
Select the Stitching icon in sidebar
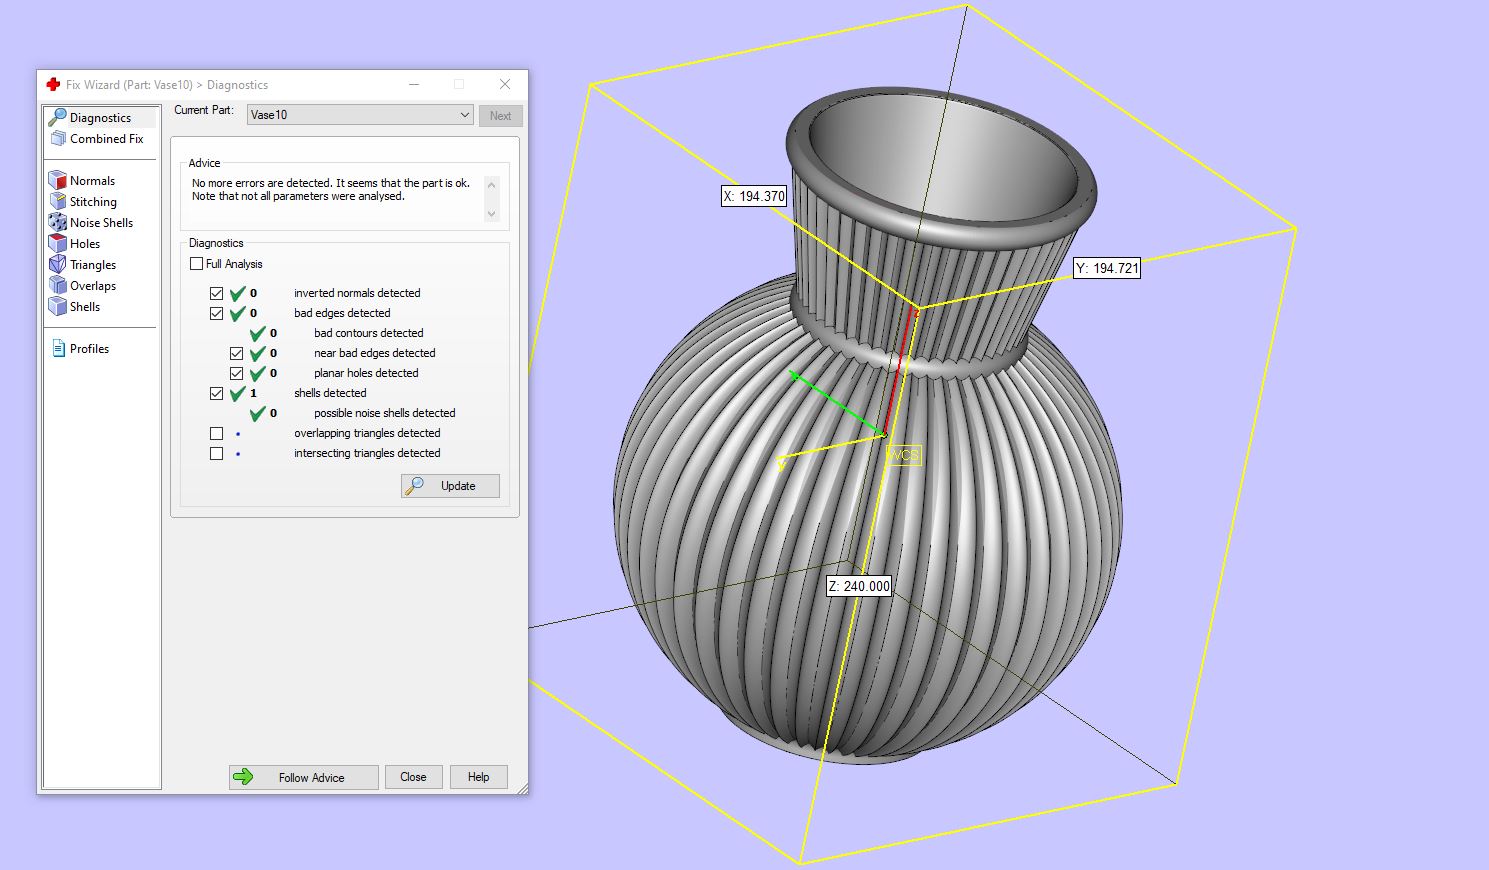tap(58, 202)
